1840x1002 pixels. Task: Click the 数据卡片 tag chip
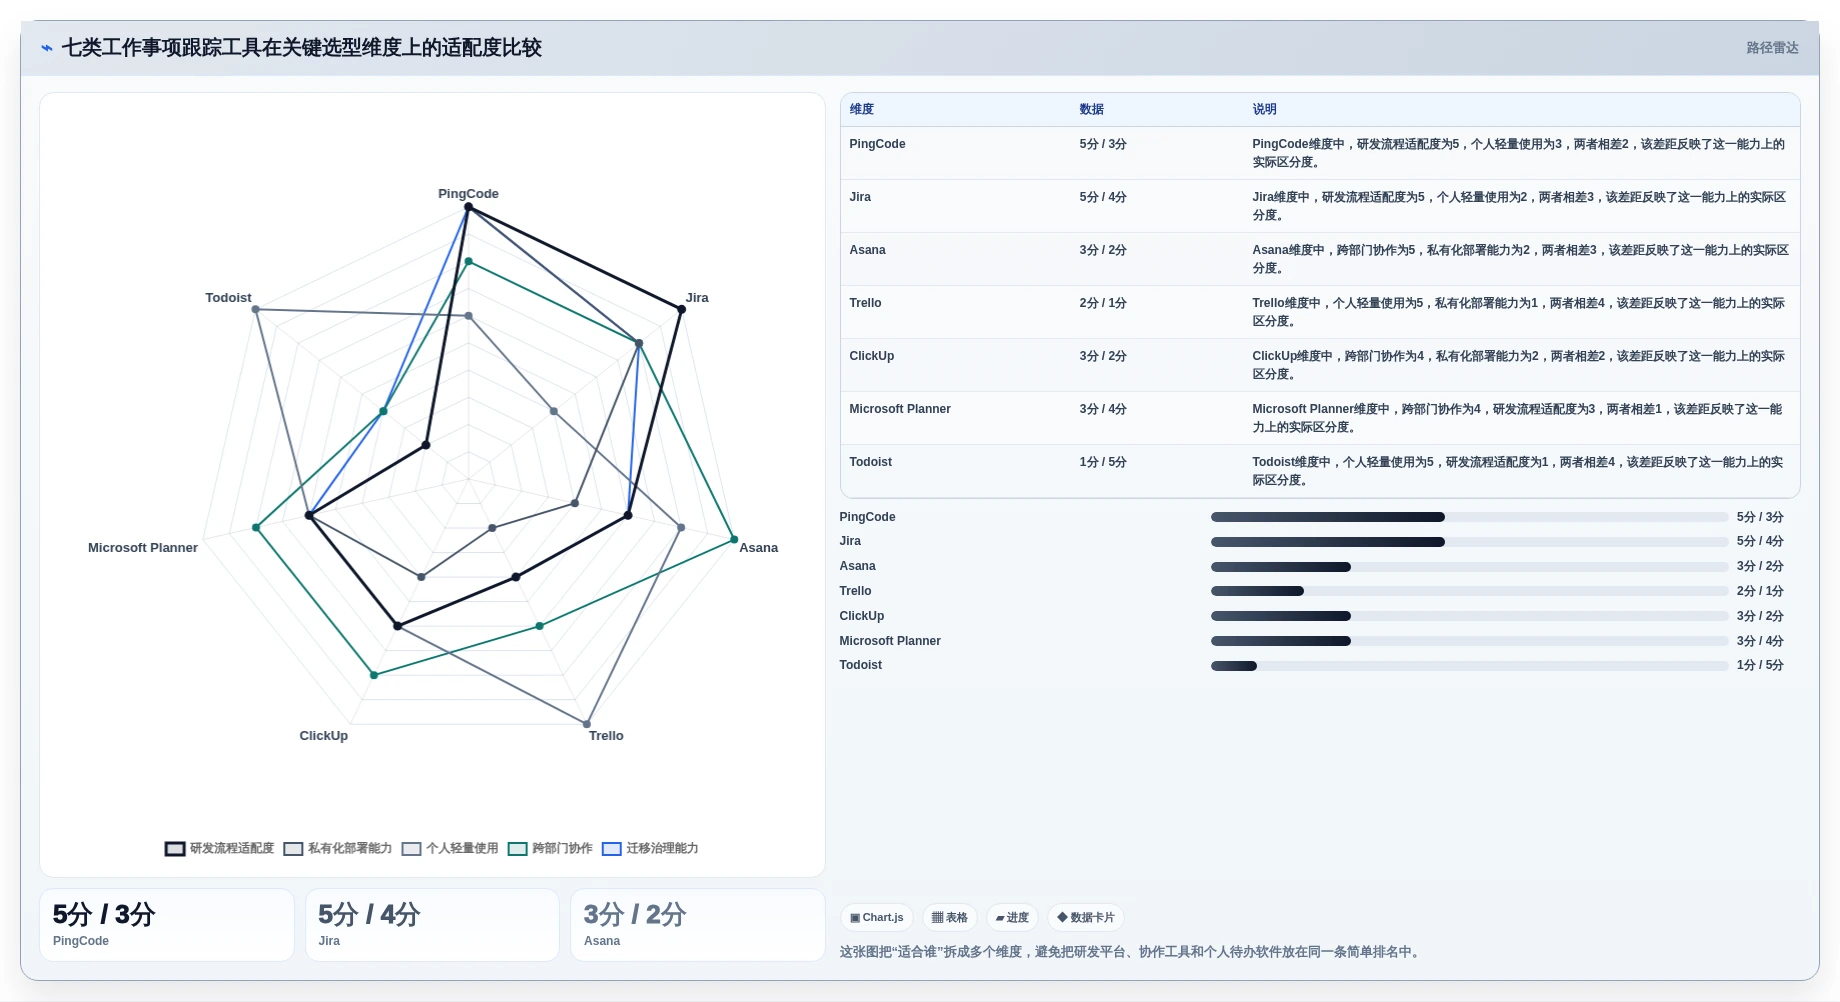pos(1086,917)
